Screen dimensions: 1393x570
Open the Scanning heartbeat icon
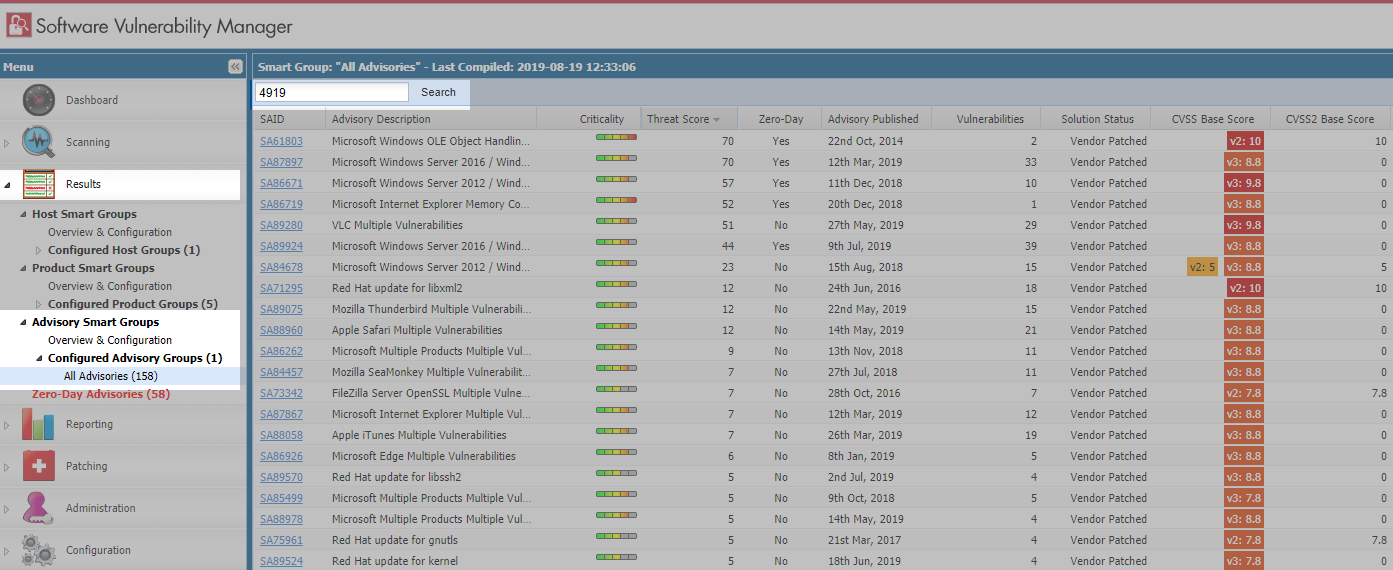38,142
